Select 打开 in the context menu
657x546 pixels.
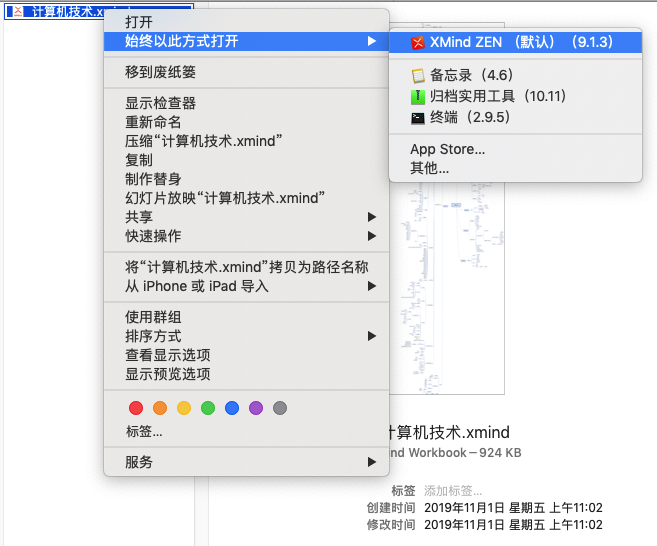pyautogui.click(x=246, y=22)
